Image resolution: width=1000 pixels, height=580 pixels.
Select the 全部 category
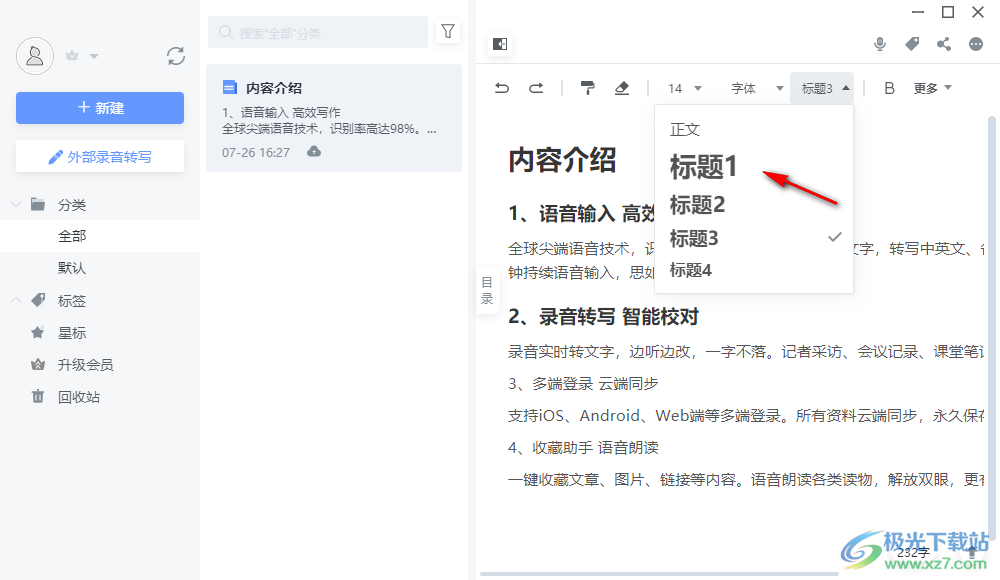(100, 236)
